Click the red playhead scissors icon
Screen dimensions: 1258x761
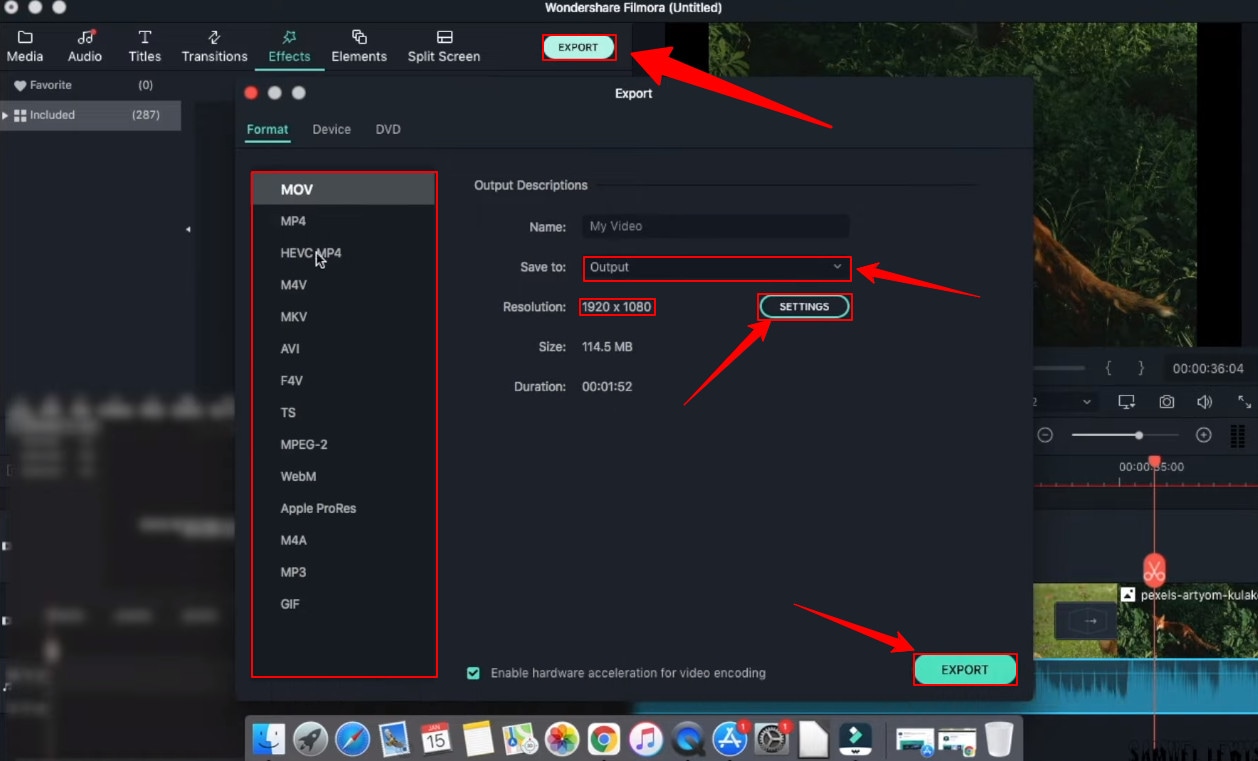pyautogui.click(x=1154, y=572)
